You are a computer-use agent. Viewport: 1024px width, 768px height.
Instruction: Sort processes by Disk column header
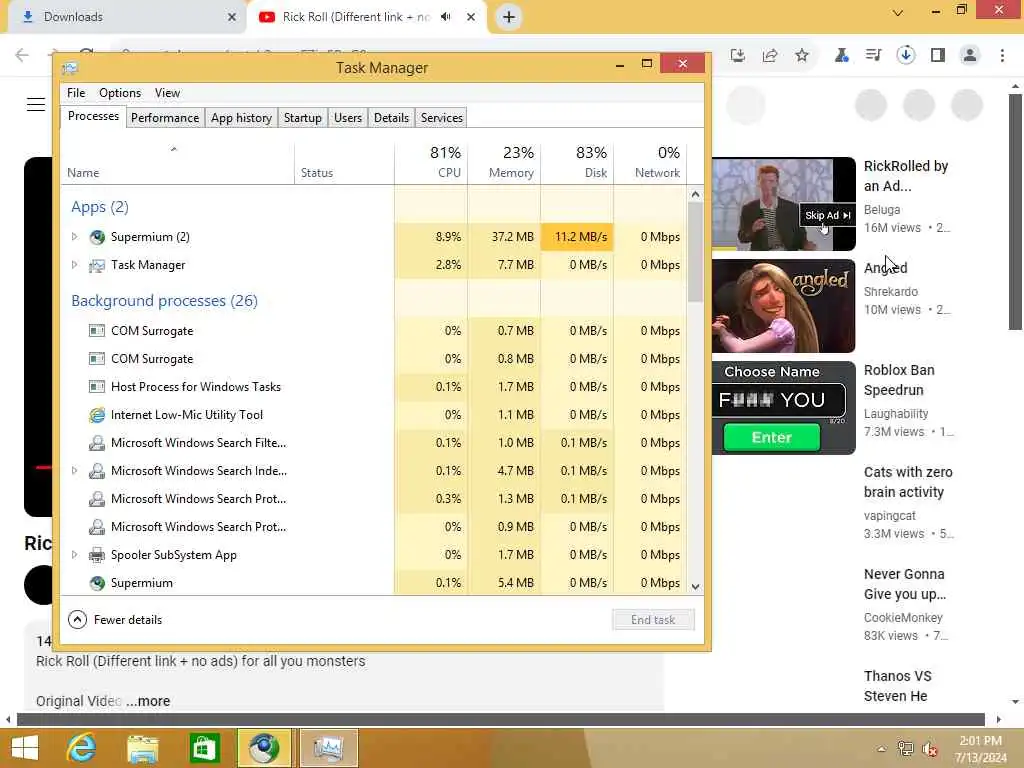coord(577,161)
